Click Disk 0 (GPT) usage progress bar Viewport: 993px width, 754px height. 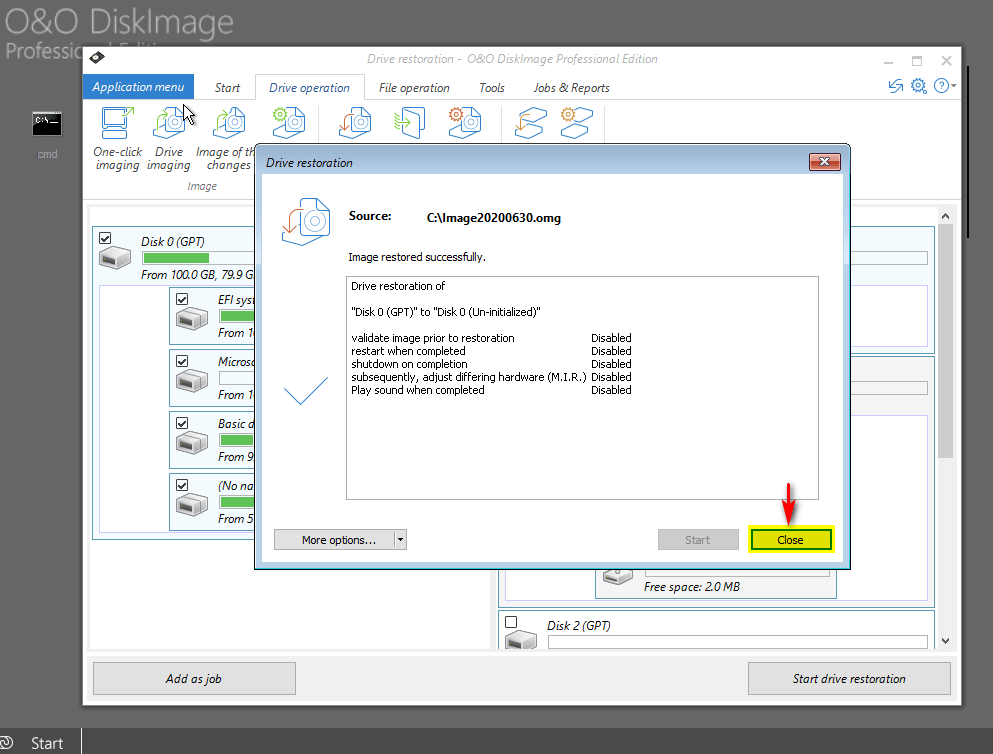[198, 258]
